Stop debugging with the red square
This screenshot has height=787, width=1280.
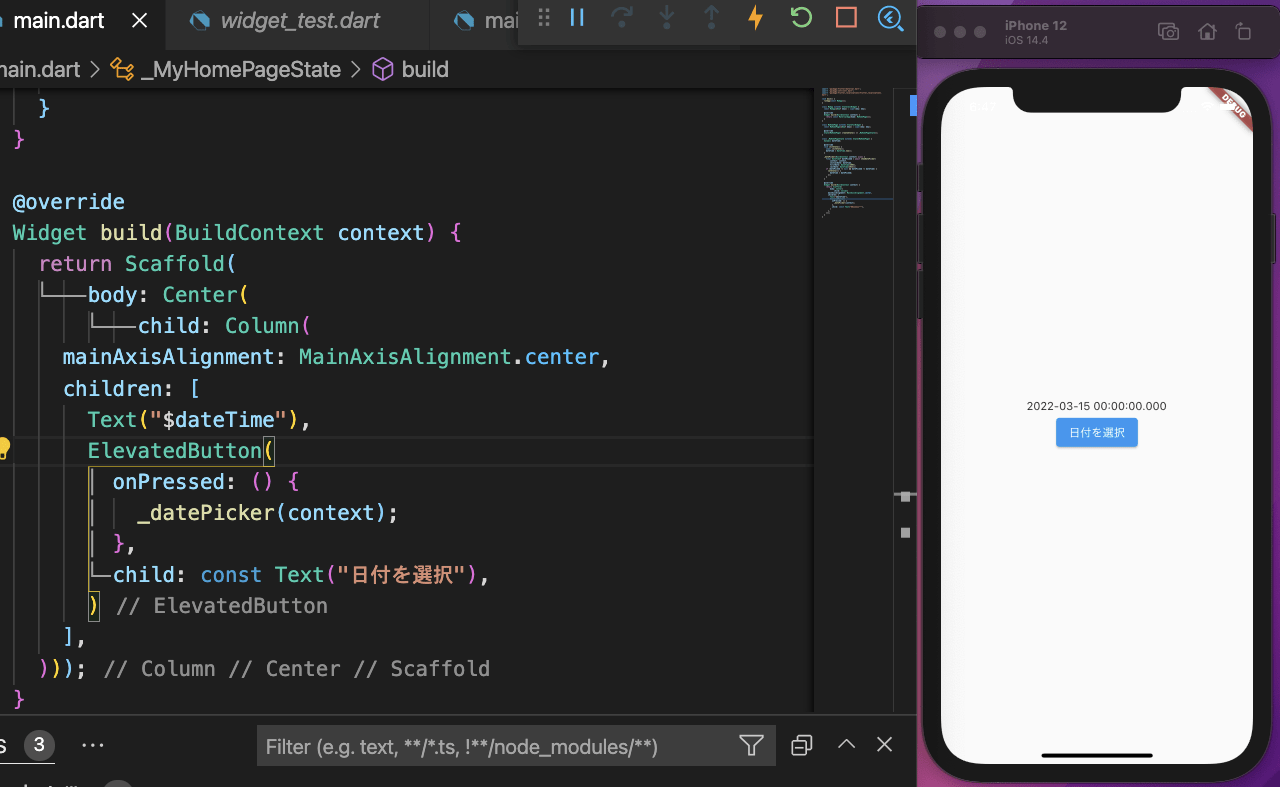(846, 18)
